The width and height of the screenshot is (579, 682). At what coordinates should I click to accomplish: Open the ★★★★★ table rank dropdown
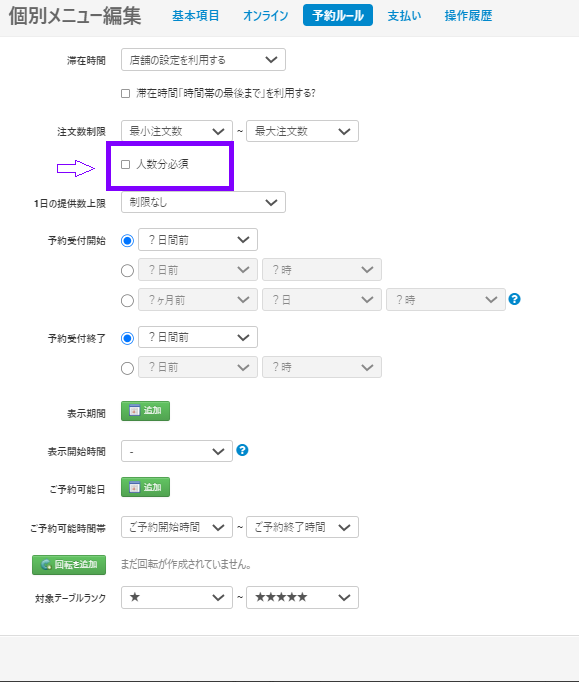[x=302, y=597]
